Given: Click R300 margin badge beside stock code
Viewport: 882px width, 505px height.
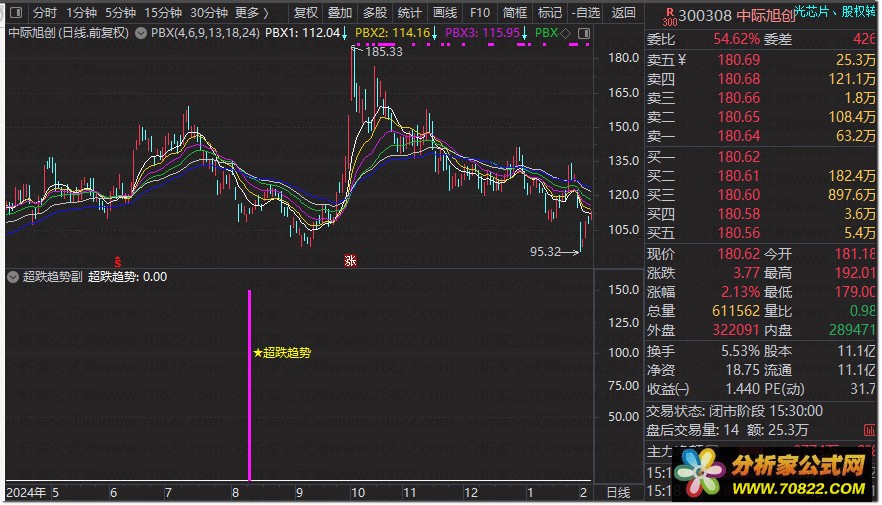Looking at the screenshot, I should pyautogui.click(x=669, y=16).
